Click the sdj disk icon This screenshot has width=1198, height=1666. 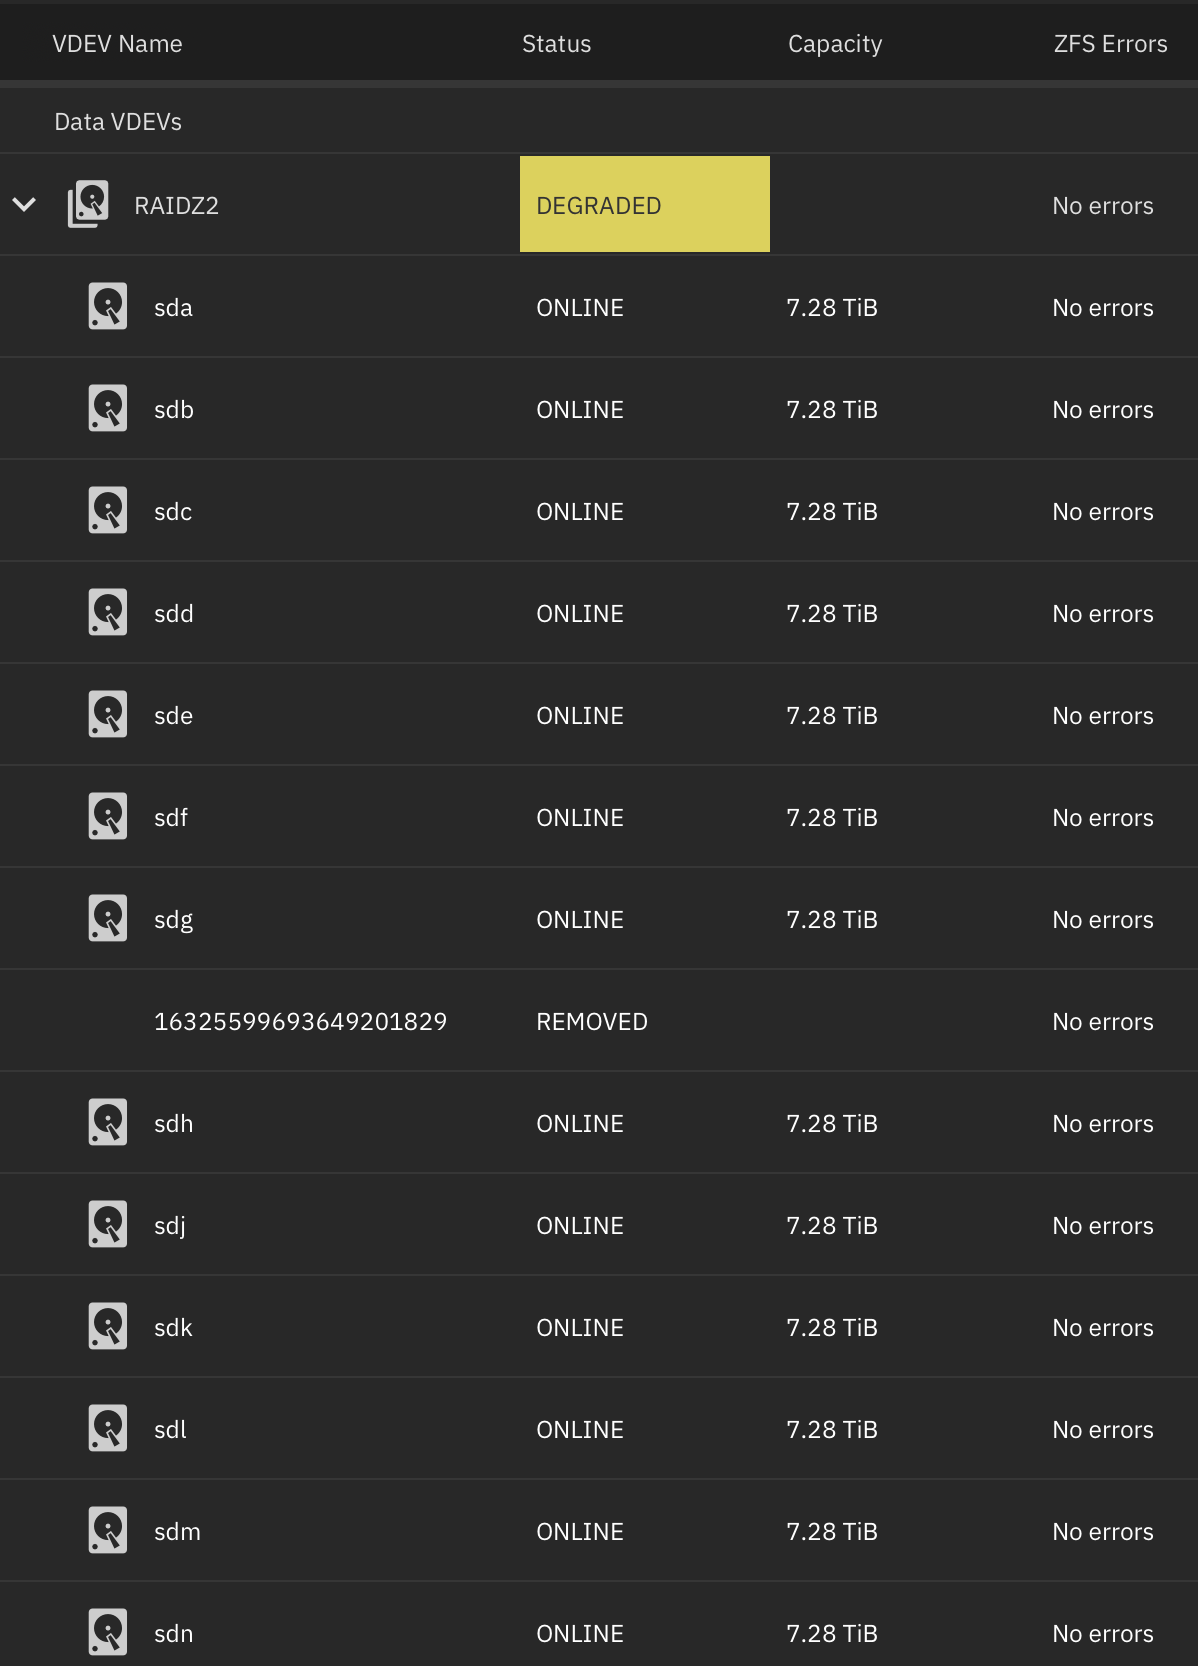point(108,1225)
